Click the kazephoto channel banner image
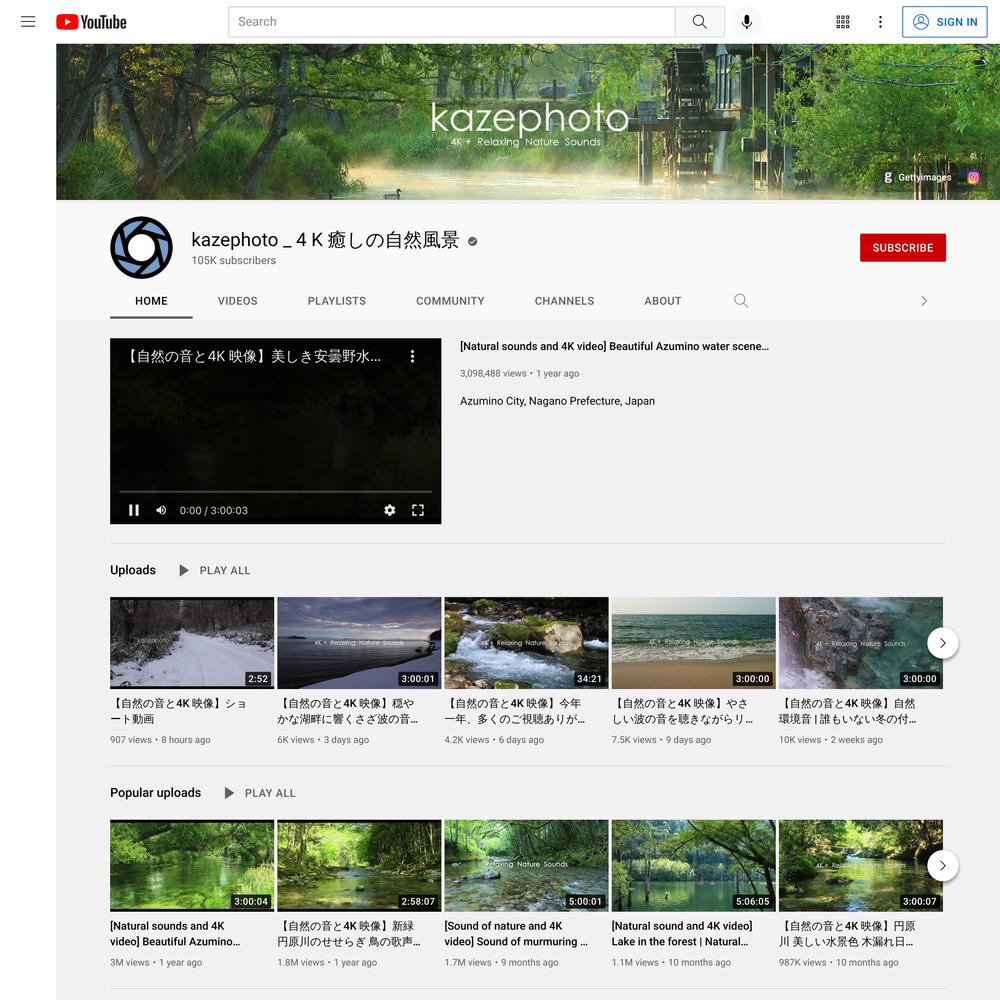 pos(528,122)
